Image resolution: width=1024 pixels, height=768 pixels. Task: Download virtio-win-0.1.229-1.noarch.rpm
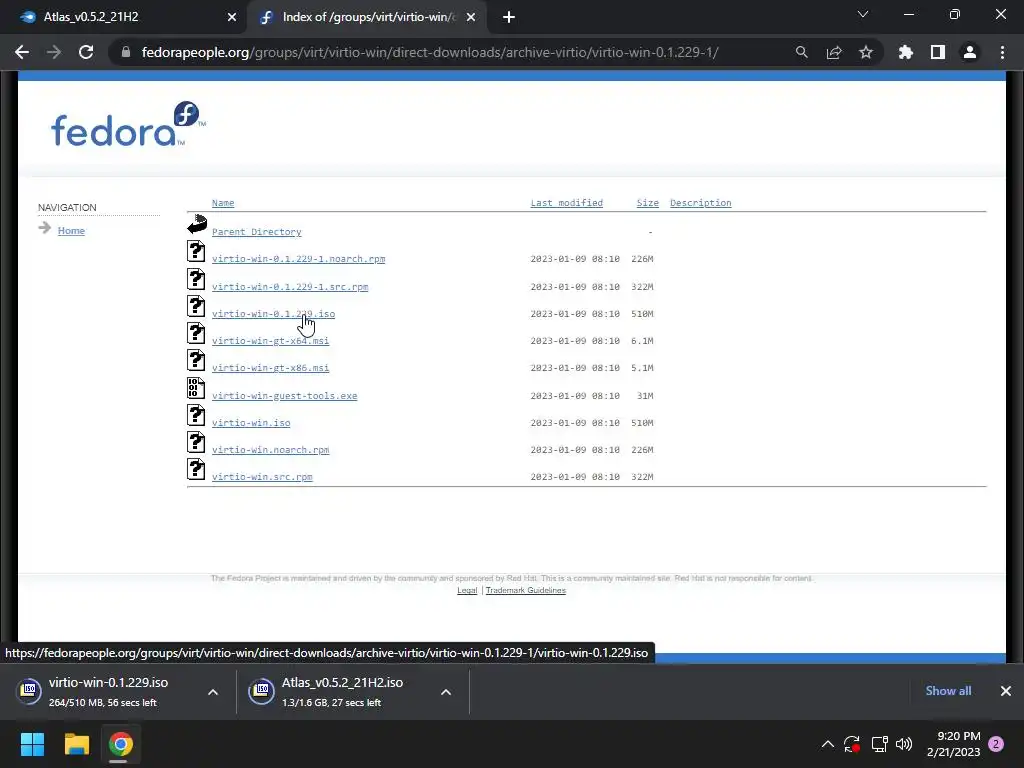tap(298, 259)
